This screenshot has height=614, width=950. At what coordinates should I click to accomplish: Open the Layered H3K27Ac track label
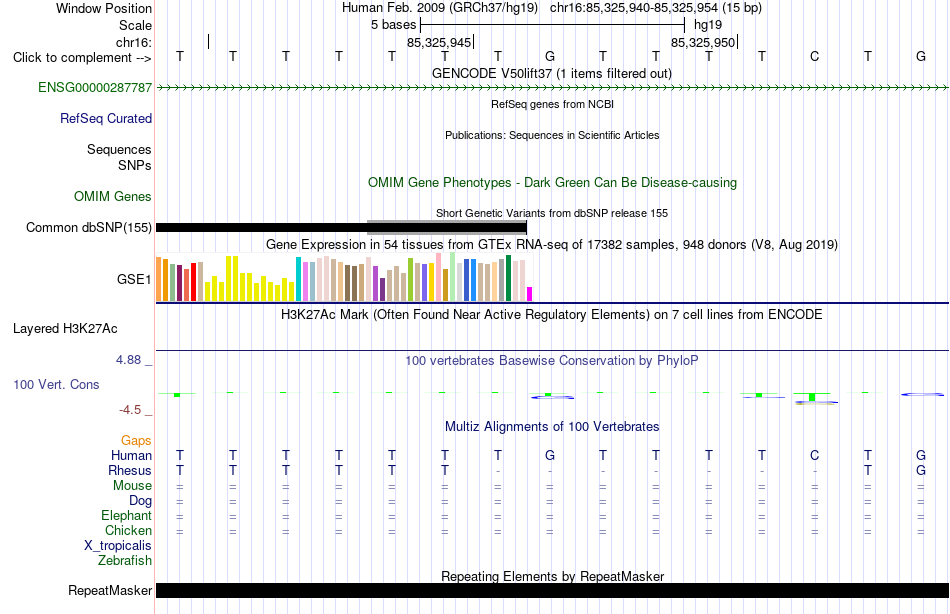coord(65,329)
